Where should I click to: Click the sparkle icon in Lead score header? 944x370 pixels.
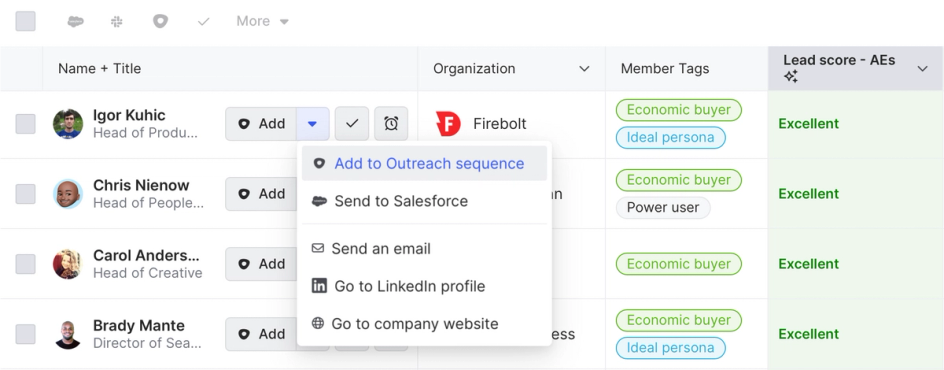pyautogui.click(x=790, y=76)
